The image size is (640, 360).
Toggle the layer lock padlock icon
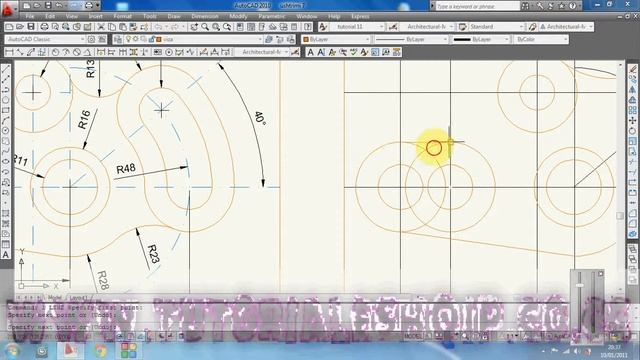[x=151, y=39]
